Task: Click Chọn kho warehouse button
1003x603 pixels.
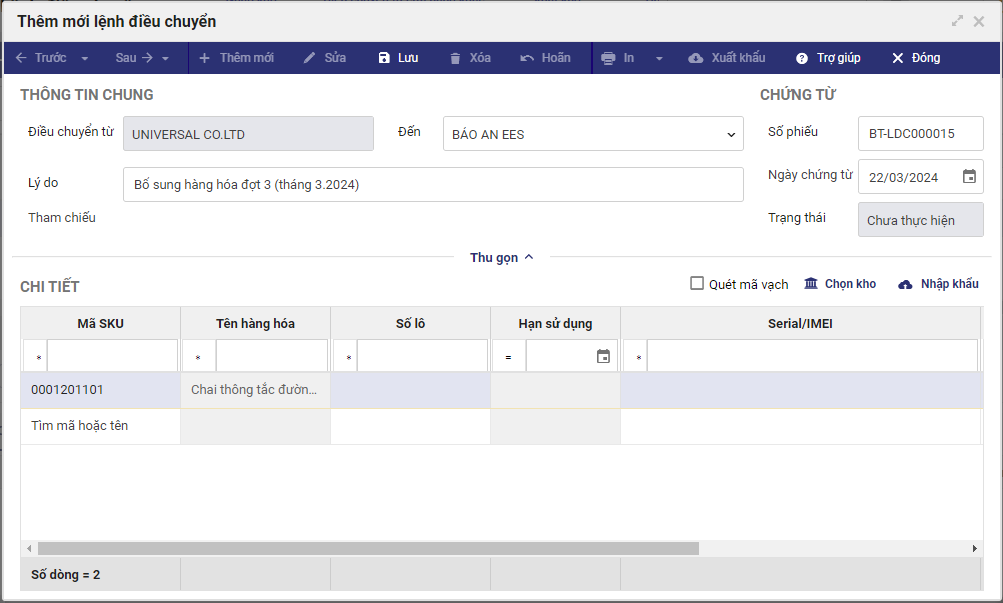Action: pos(840,284)
